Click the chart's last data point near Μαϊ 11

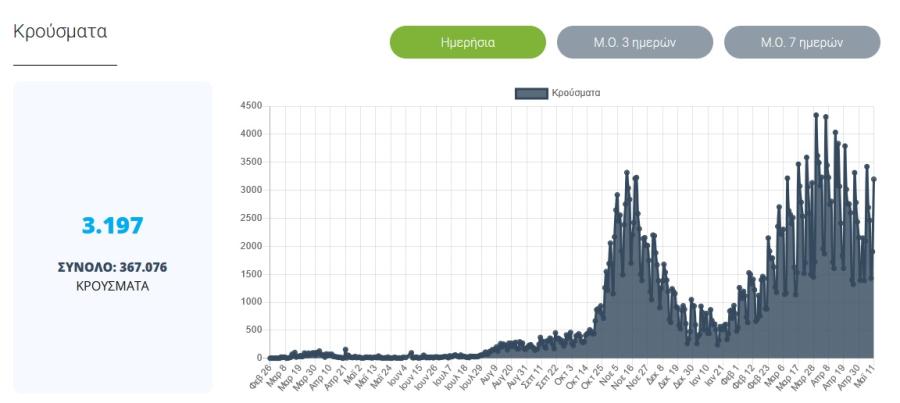[874, 179]
